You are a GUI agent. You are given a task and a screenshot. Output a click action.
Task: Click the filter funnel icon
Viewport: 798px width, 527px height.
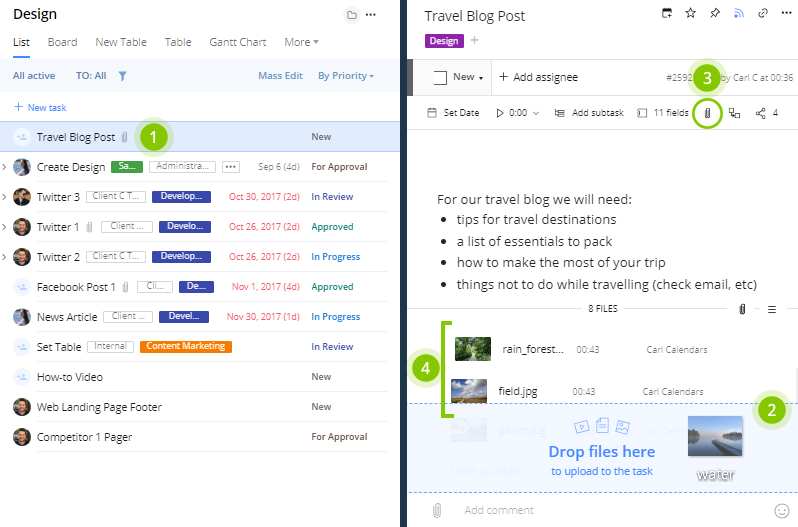pyautogui.click(x=123, y=76)
